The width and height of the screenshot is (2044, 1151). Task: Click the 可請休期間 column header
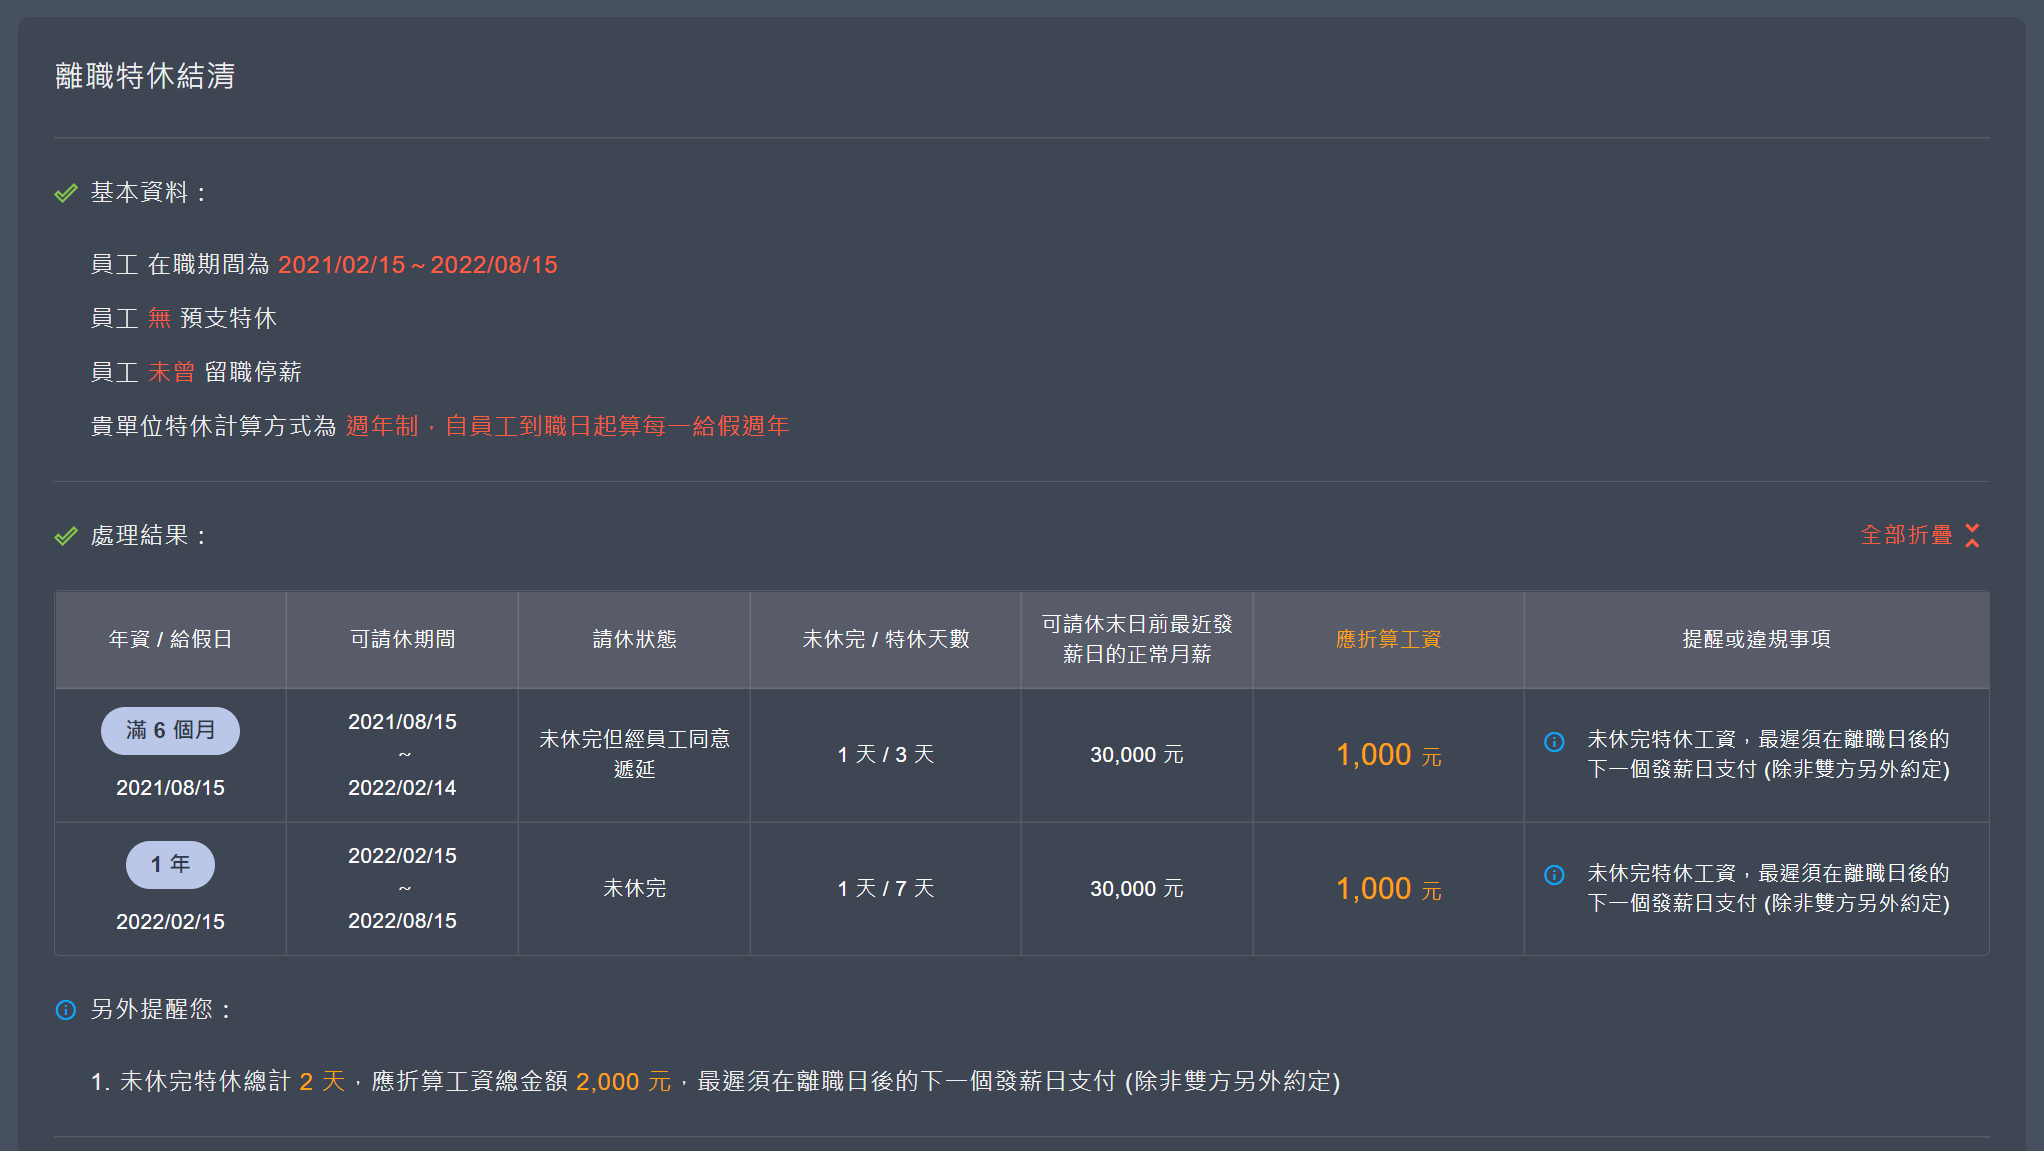coord(402,639)
